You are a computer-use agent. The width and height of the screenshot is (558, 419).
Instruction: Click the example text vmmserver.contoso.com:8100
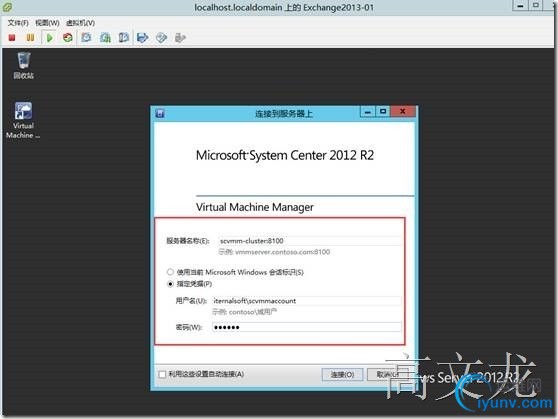pyautogui.click(x=283, y=252)
